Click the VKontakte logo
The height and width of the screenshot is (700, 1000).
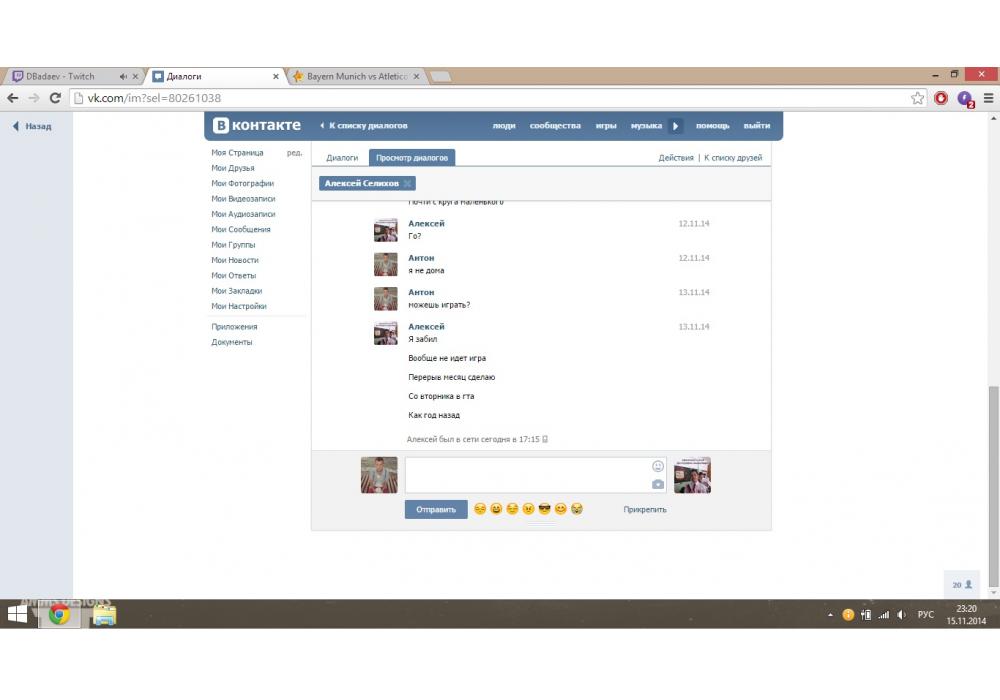[256, 126]
